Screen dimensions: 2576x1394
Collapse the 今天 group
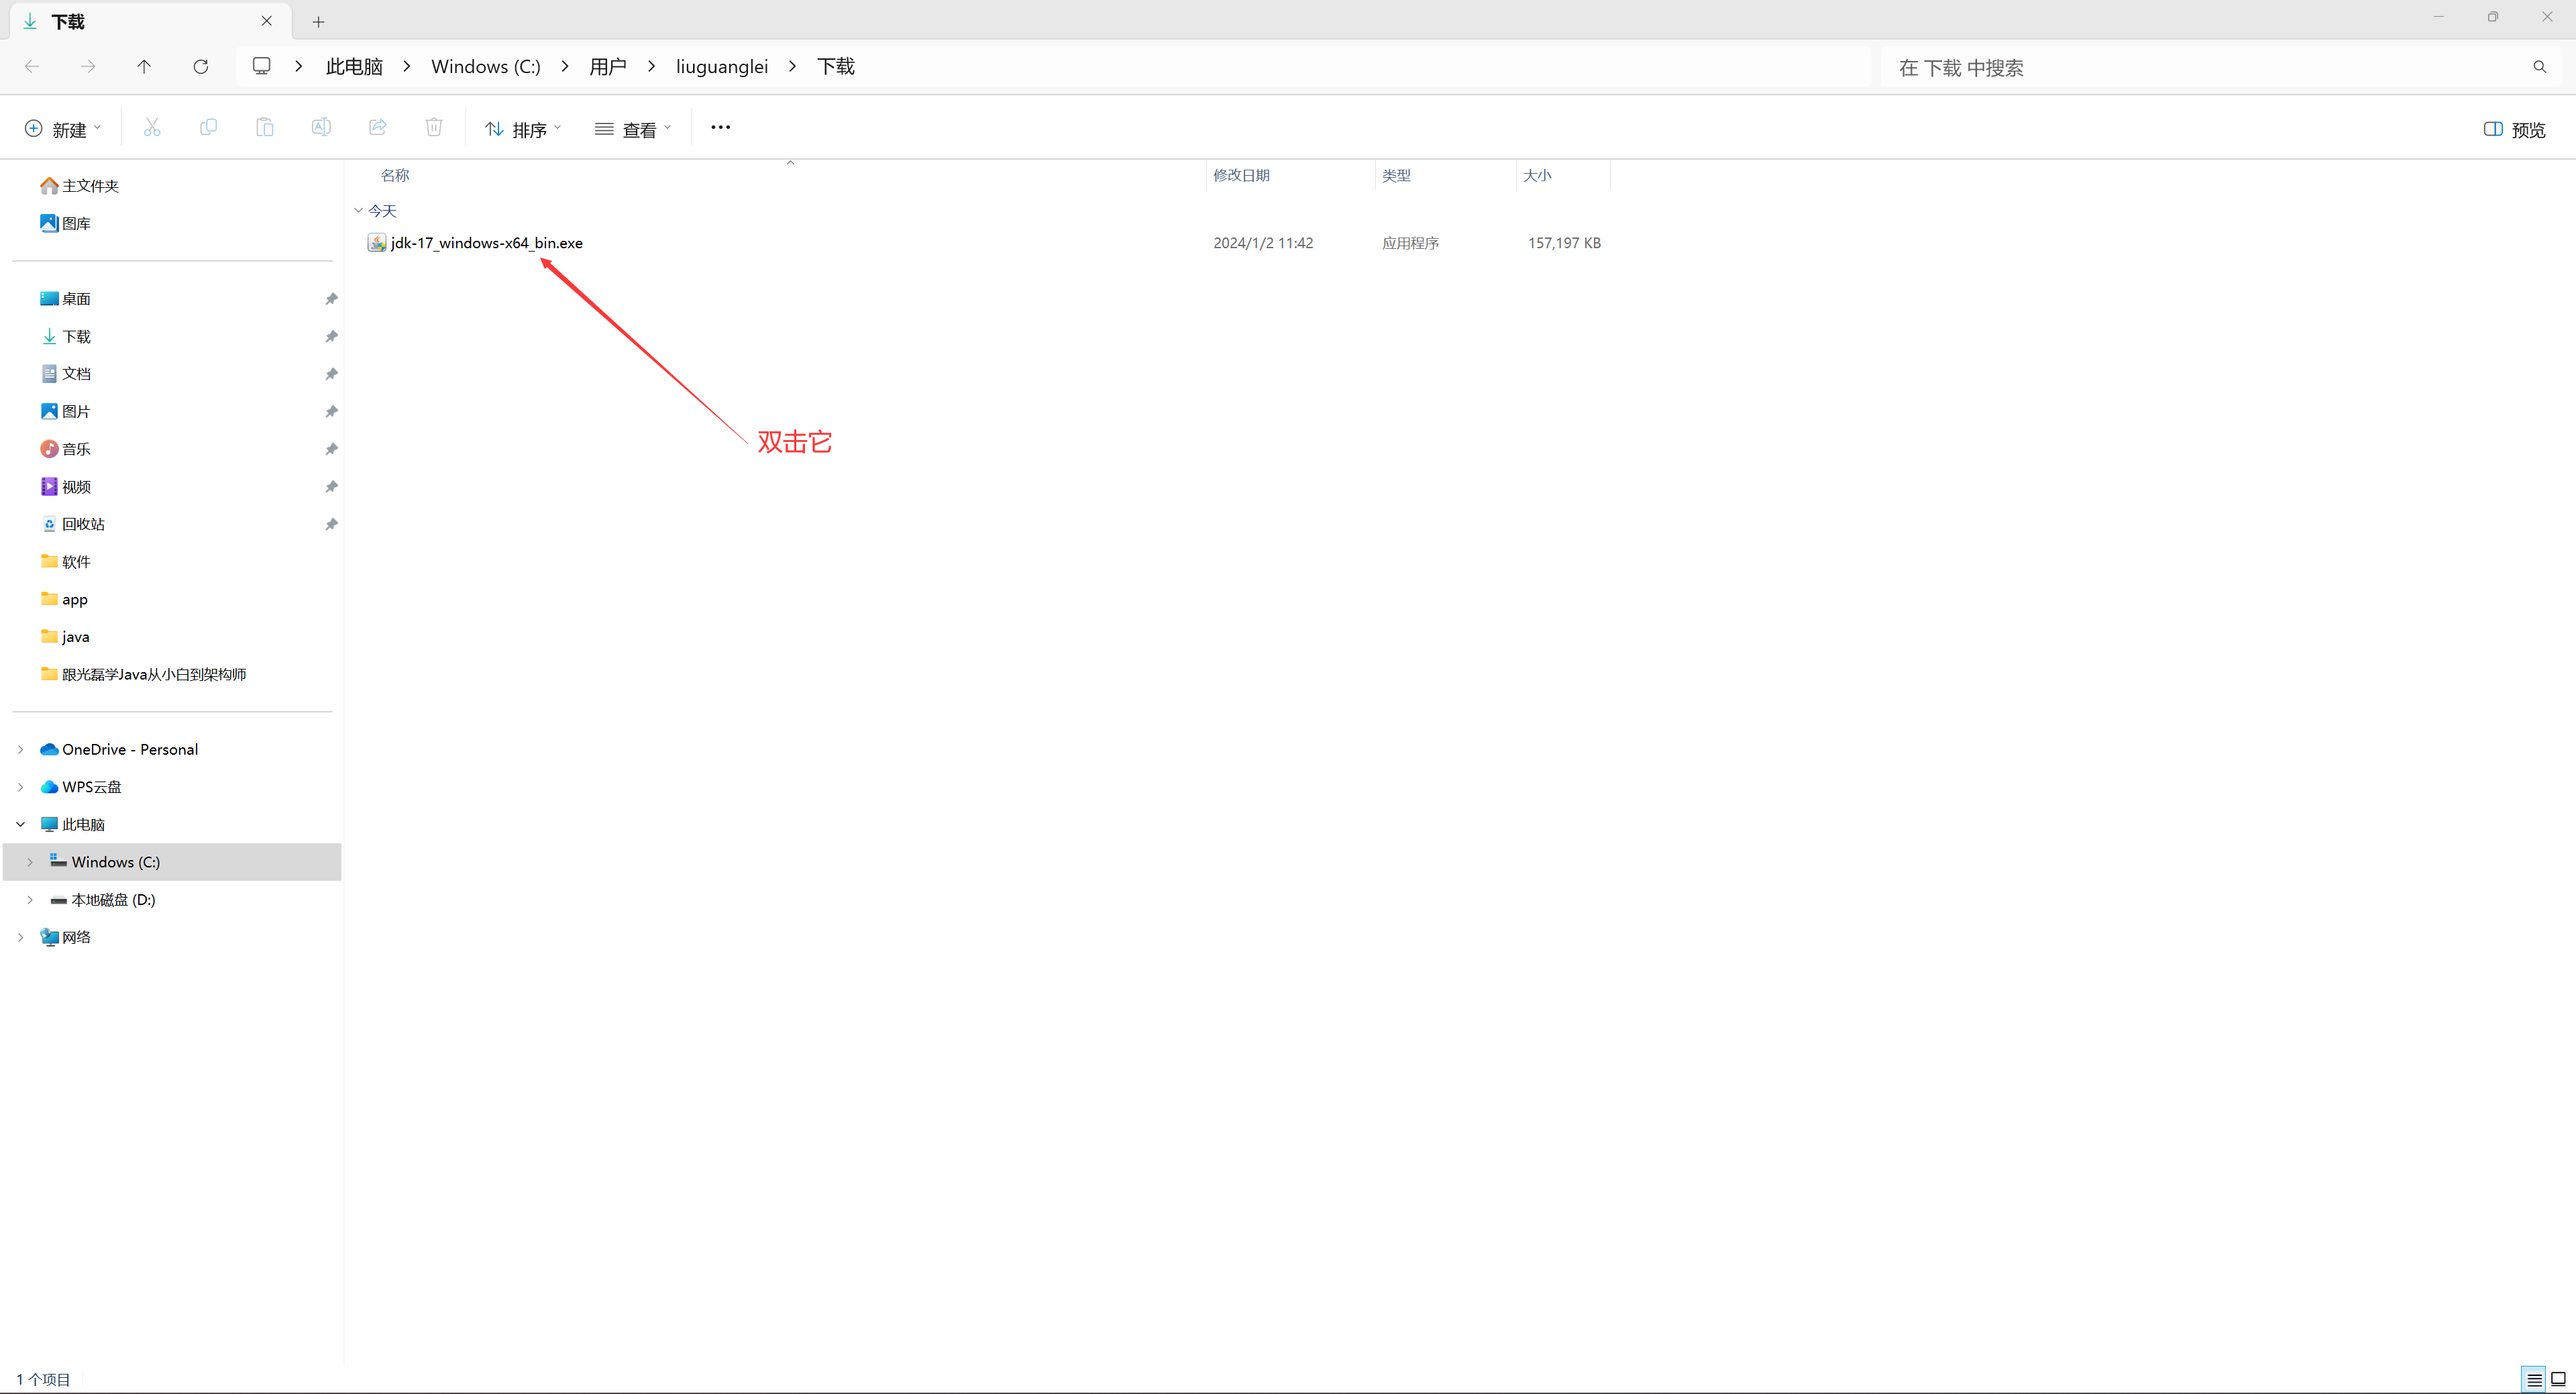(358, 211)
